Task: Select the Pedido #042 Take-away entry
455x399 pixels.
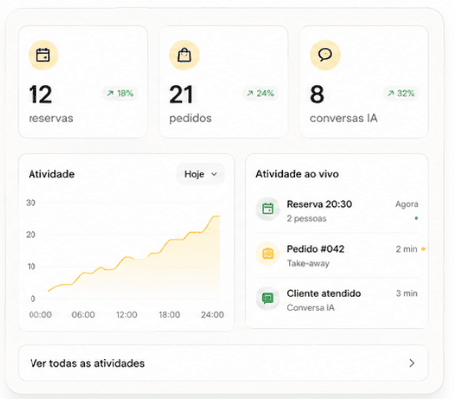Action: 337,256
